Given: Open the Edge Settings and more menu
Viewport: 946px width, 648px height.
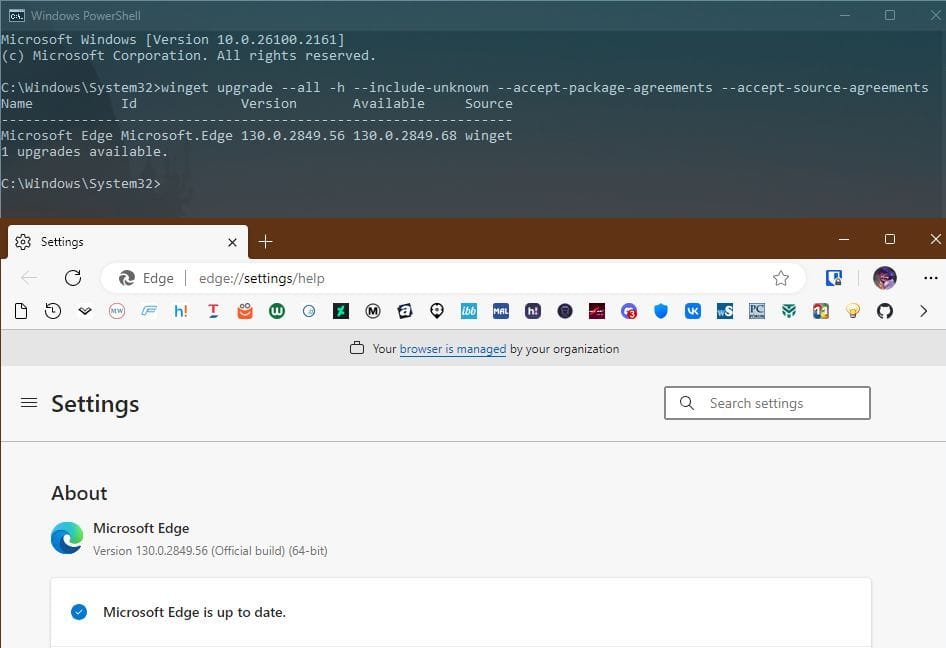Looking at the screenshot, I should 930,278.
